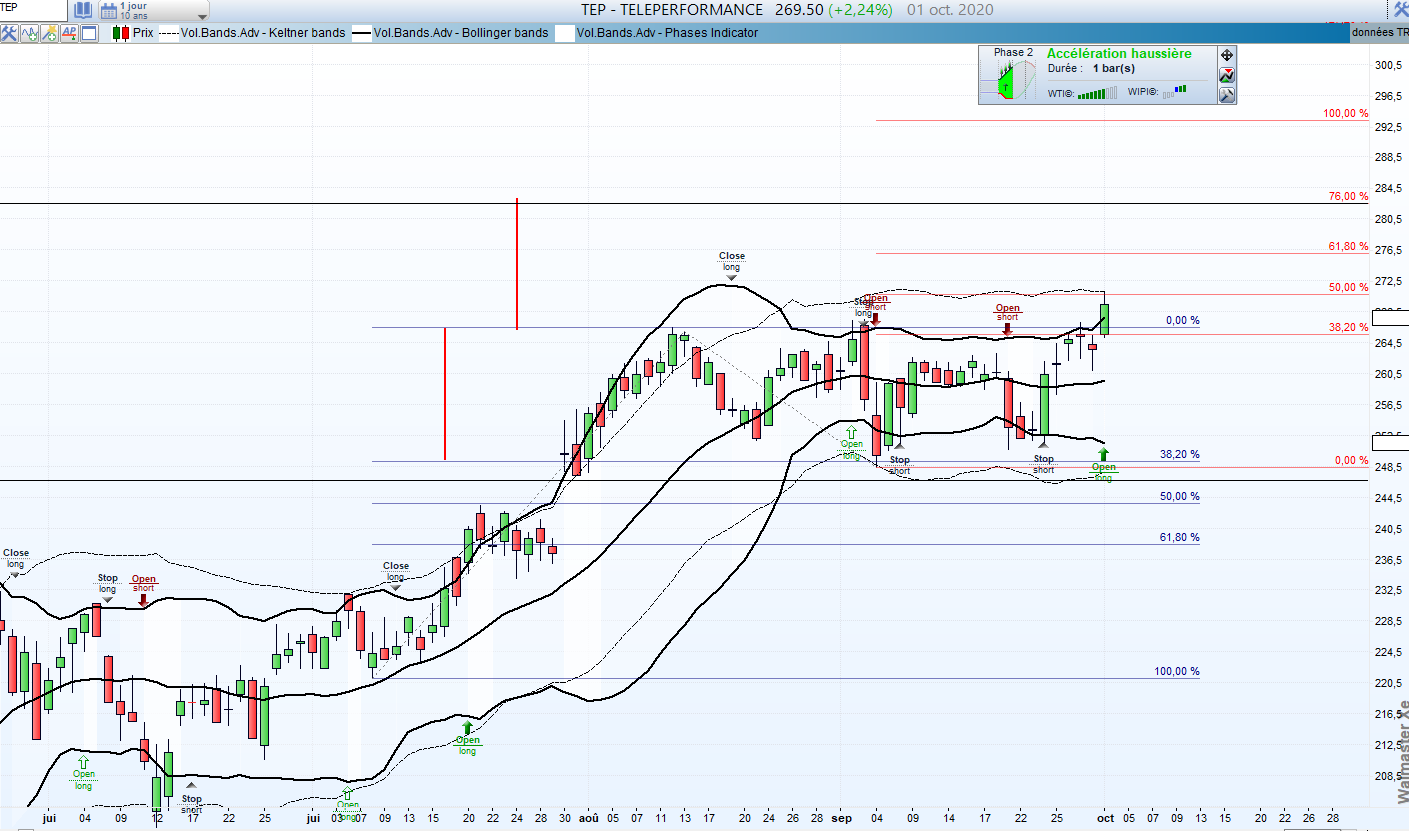Click the TEP ticker input field

34,10
